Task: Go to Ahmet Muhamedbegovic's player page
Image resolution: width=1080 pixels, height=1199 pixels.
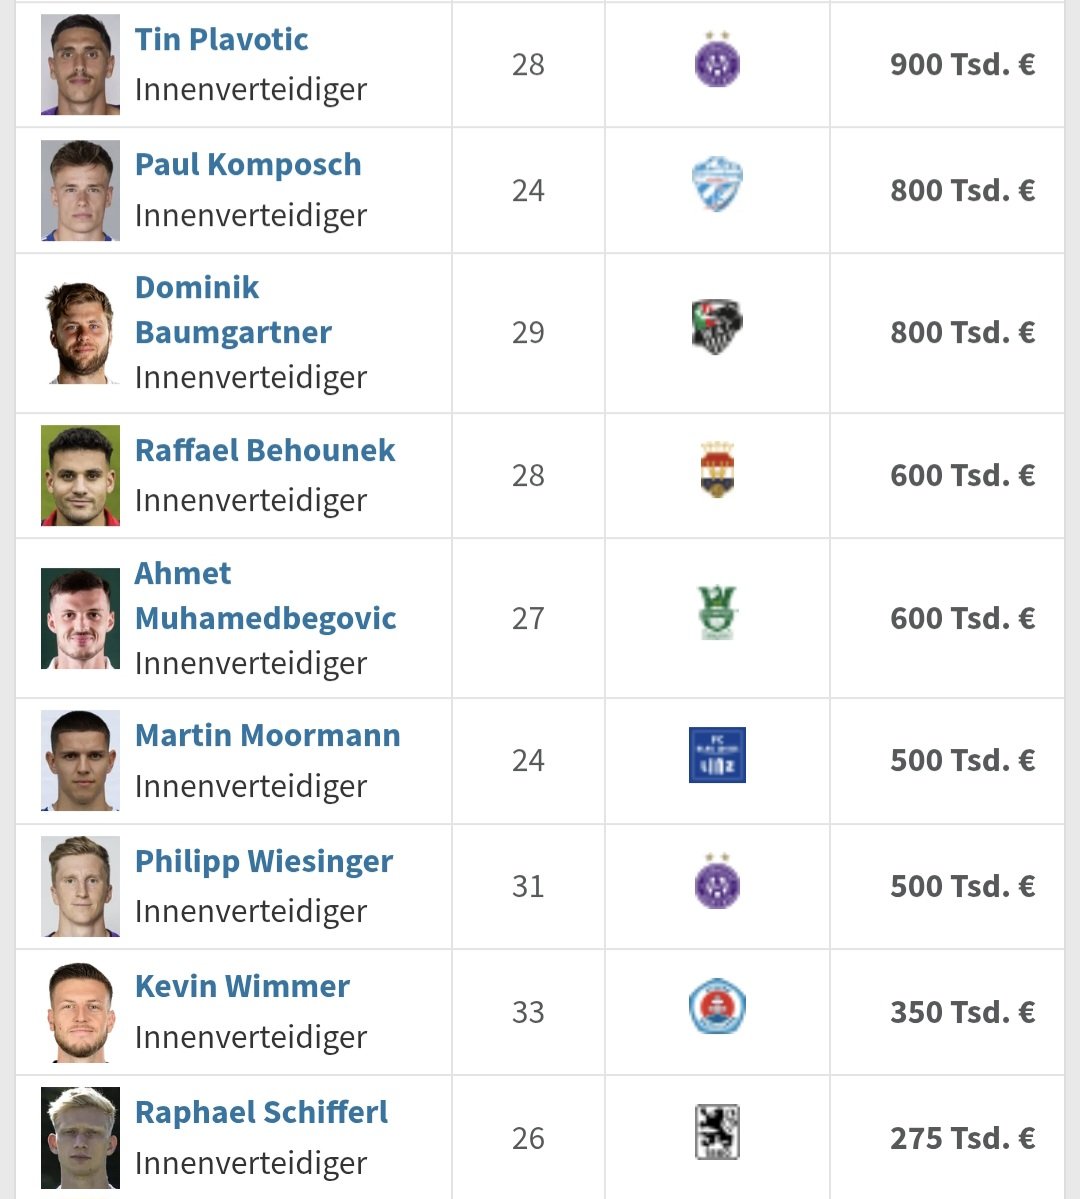Action: (x=265, y=596)
